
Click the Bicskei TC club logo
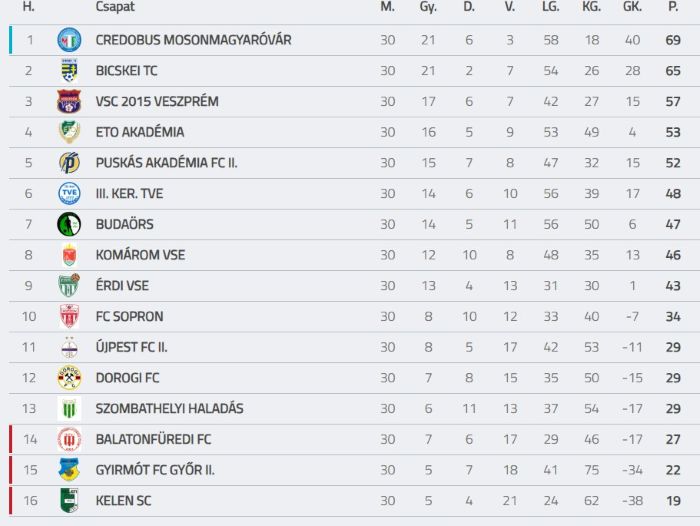coord(69,71)
